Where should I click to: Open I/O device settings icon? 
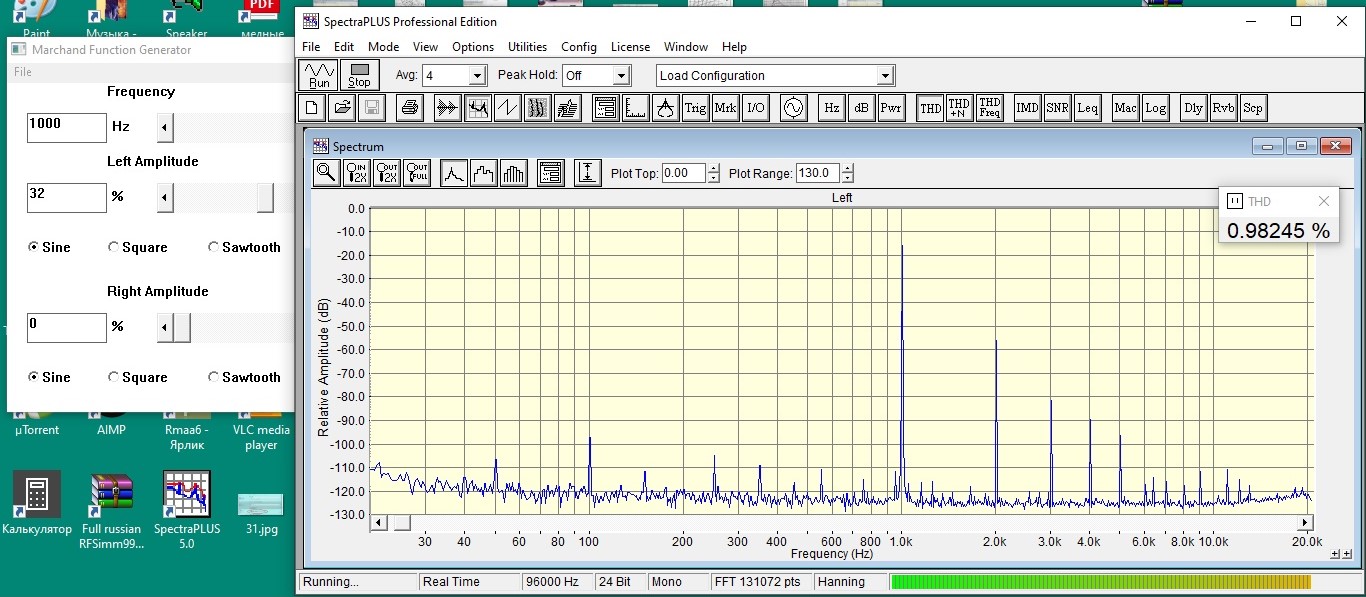[x=755, y=108]
